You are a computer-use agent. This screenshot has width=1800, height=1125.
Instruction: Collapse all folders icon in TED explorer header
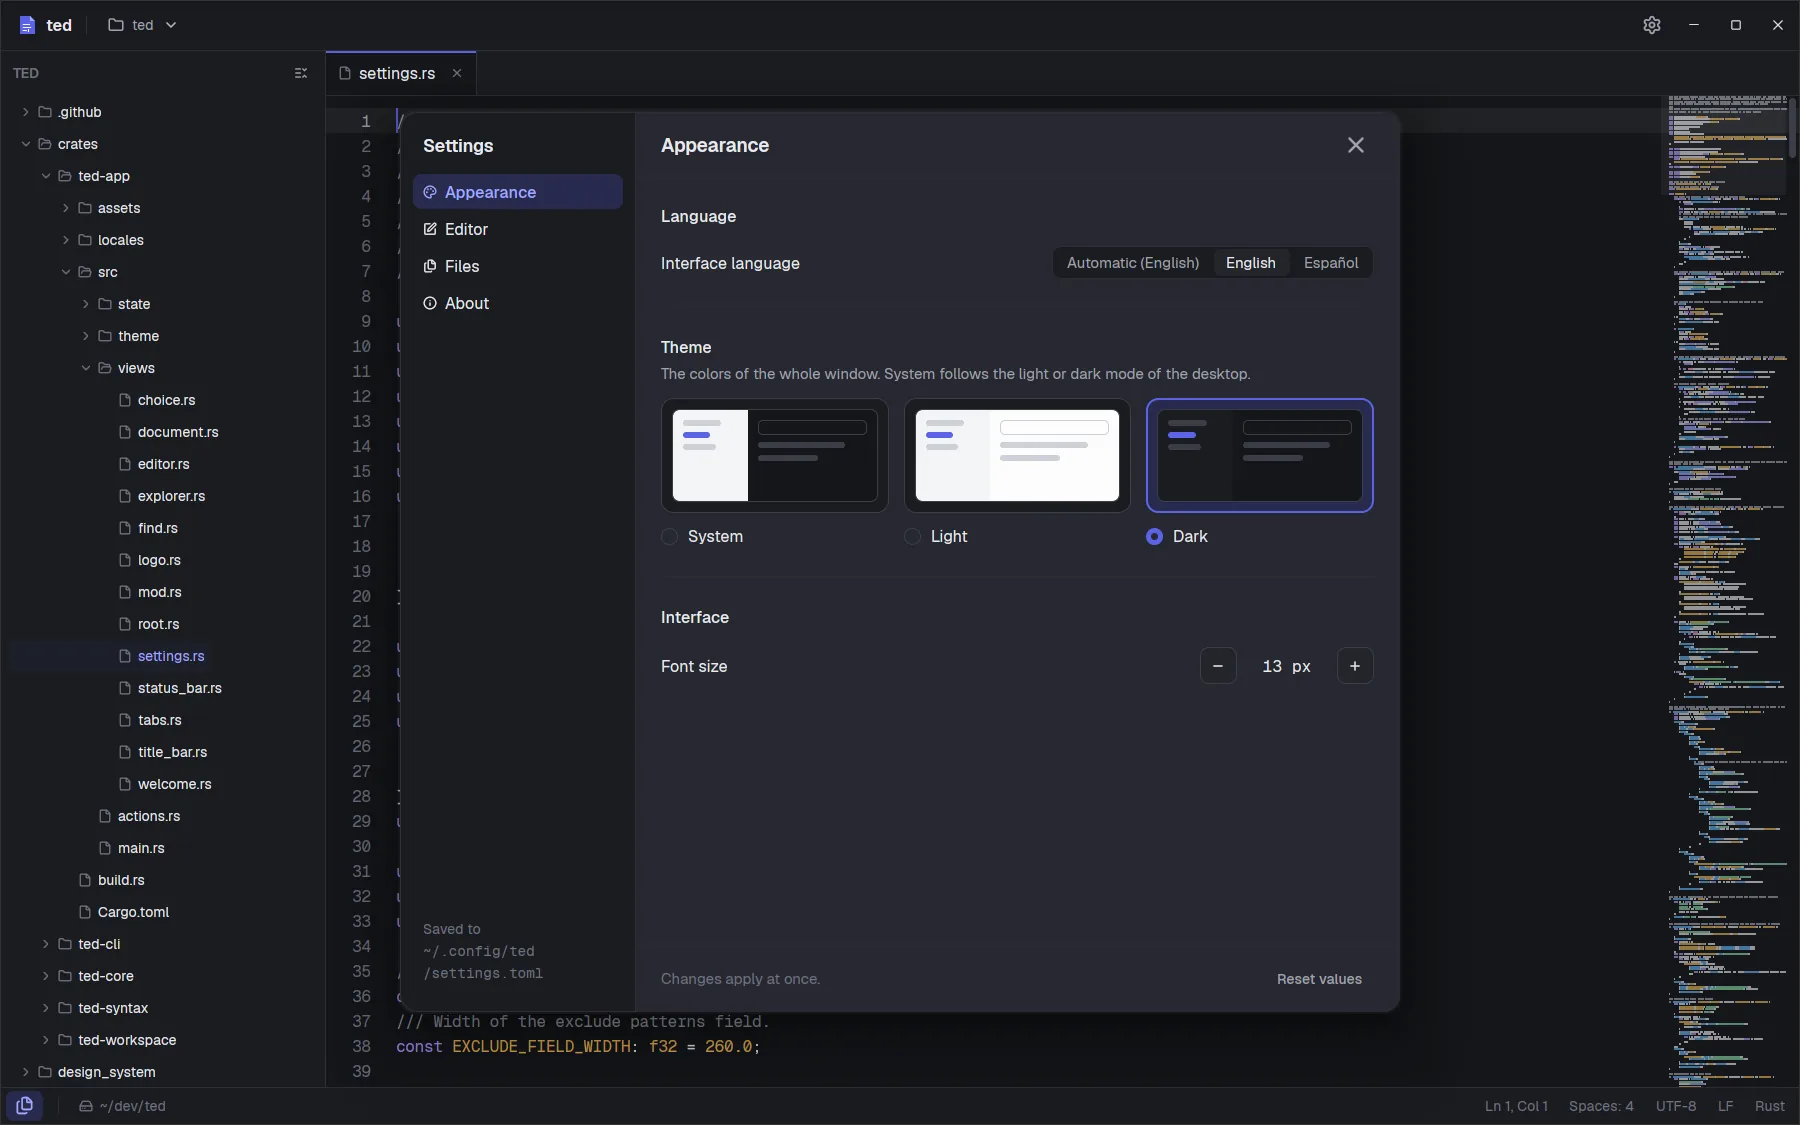tap(301, 73)
